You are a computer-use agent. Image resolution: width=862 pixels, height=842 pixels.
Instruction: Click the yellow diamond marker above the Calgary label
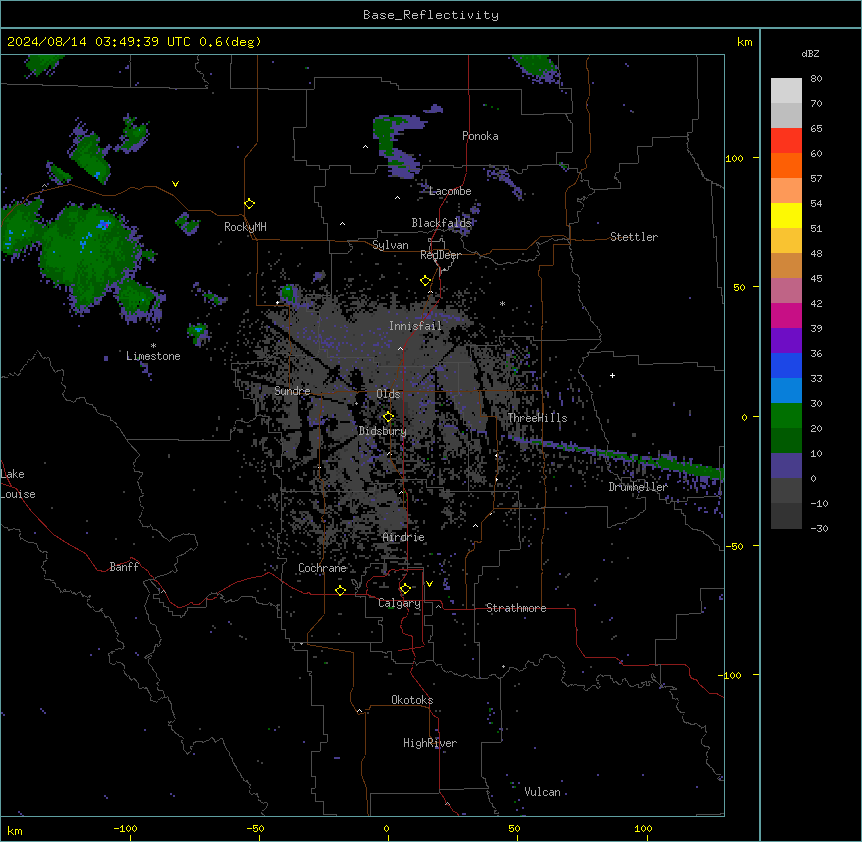click(405, 589)
